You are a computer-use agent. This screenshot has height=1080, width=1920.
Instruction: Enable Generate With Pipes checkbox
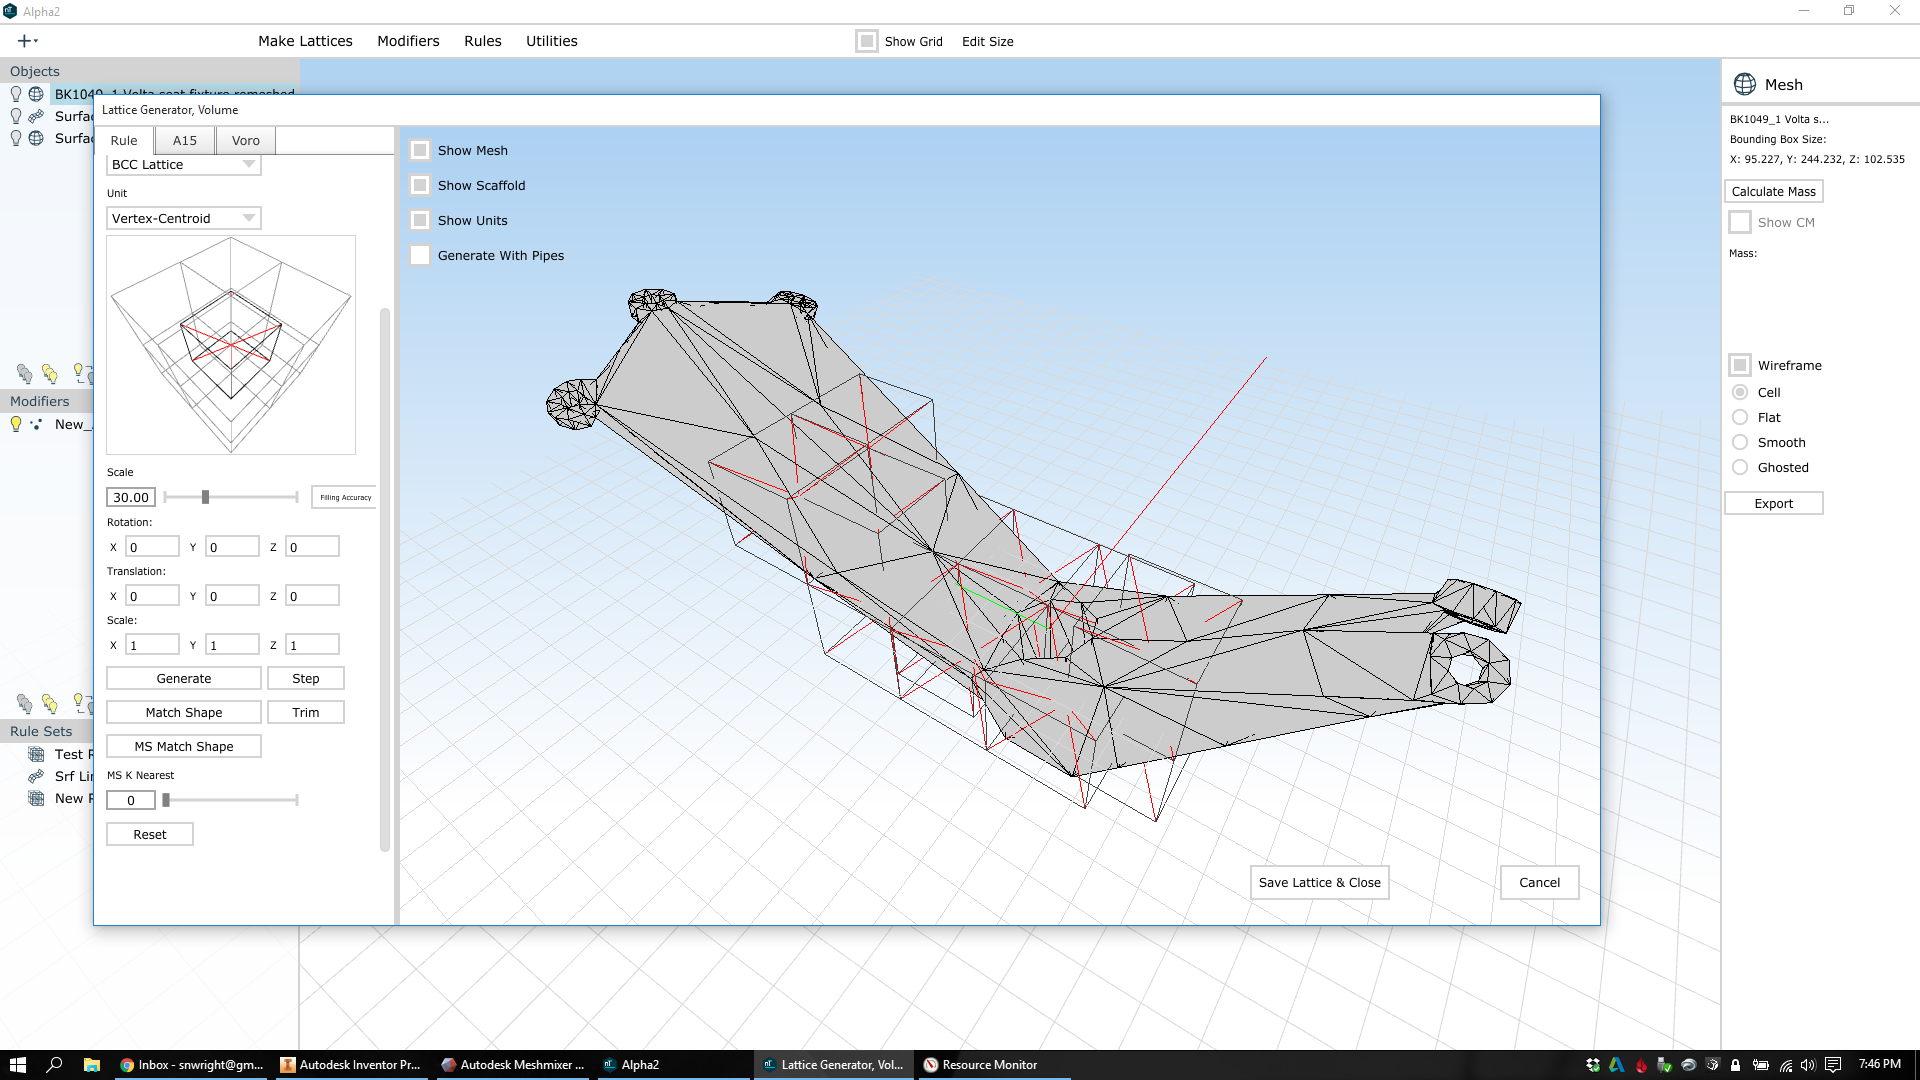pyautogui.click(x=420, y=255)
